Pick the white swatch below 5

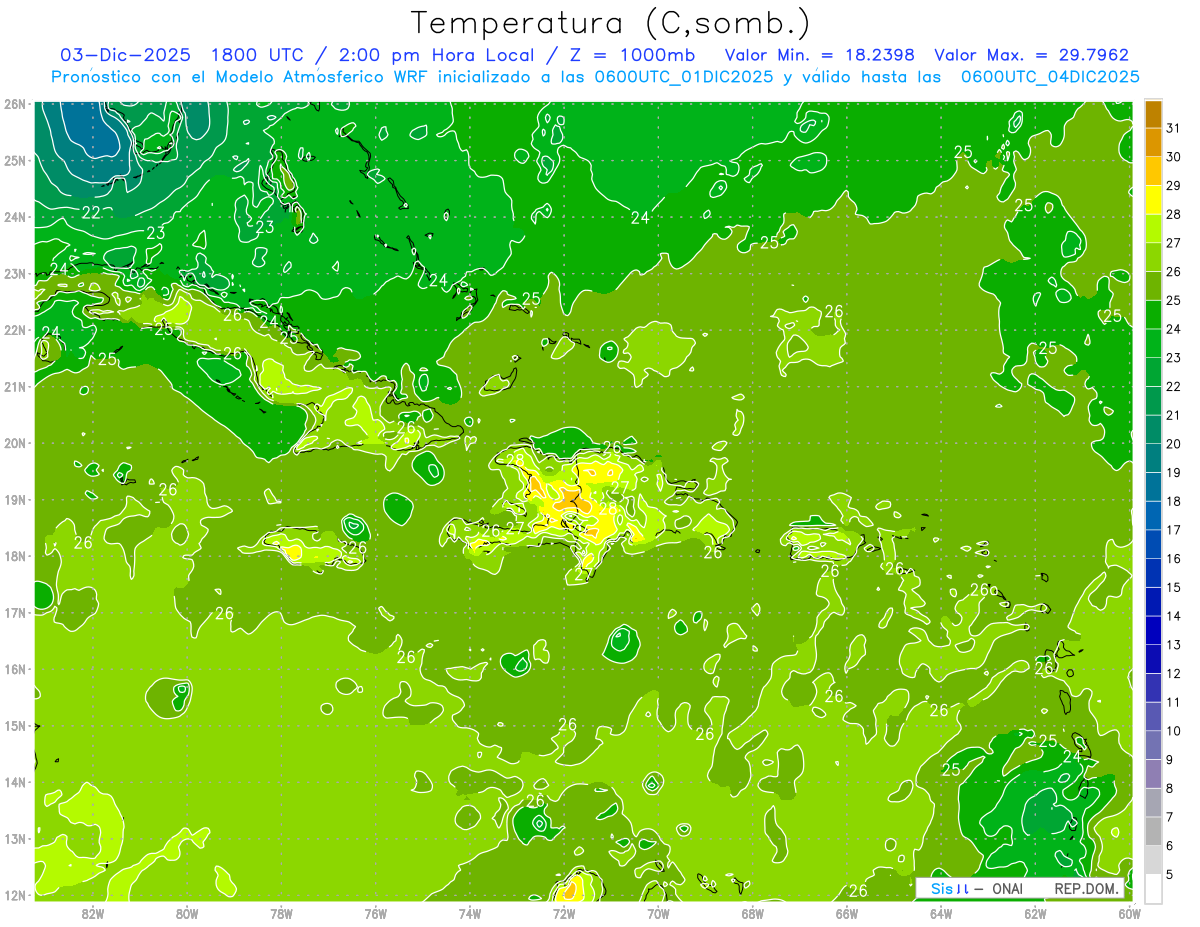click(1153, 888)
